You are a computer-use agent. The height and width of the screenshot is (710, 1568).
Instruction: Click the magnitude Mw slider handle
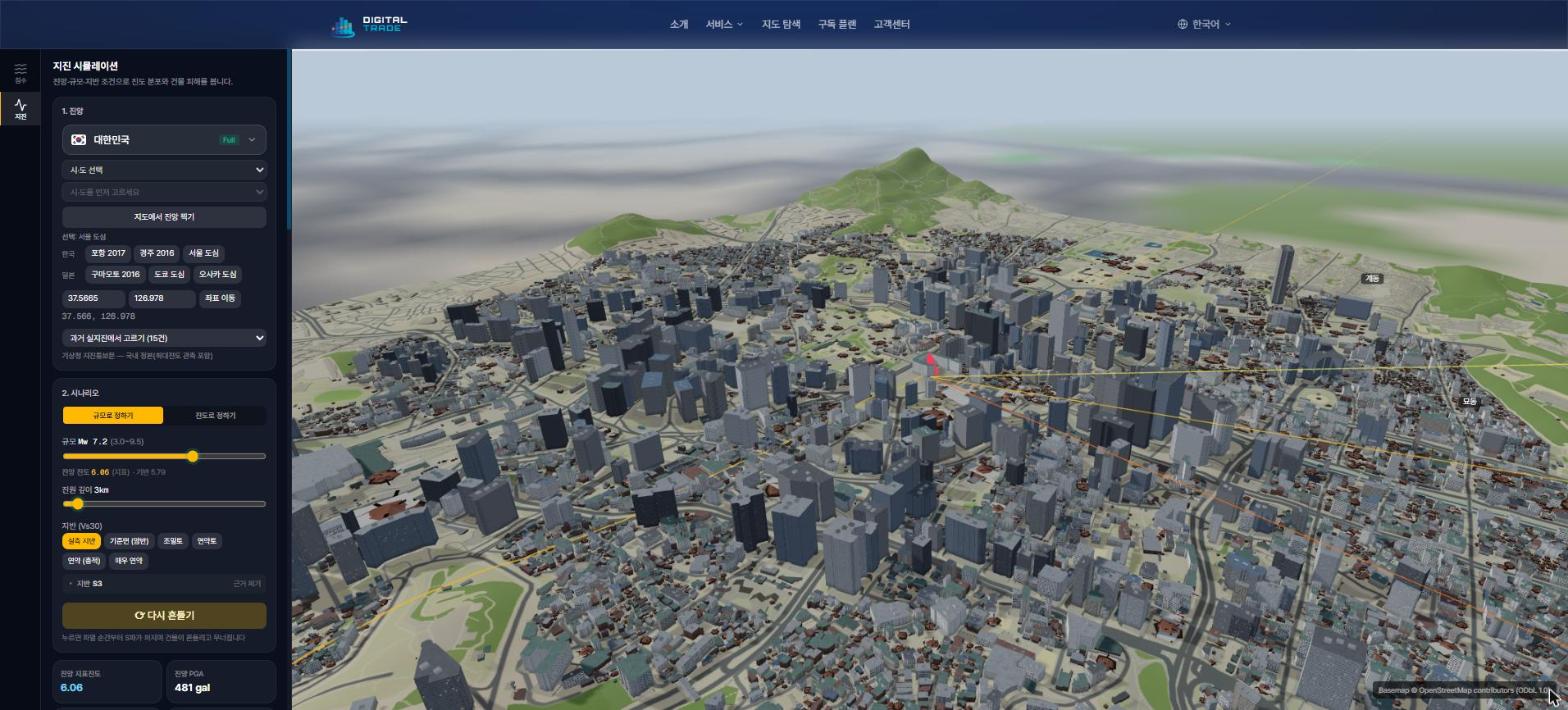pyautogui.click(x=192, y=456)
